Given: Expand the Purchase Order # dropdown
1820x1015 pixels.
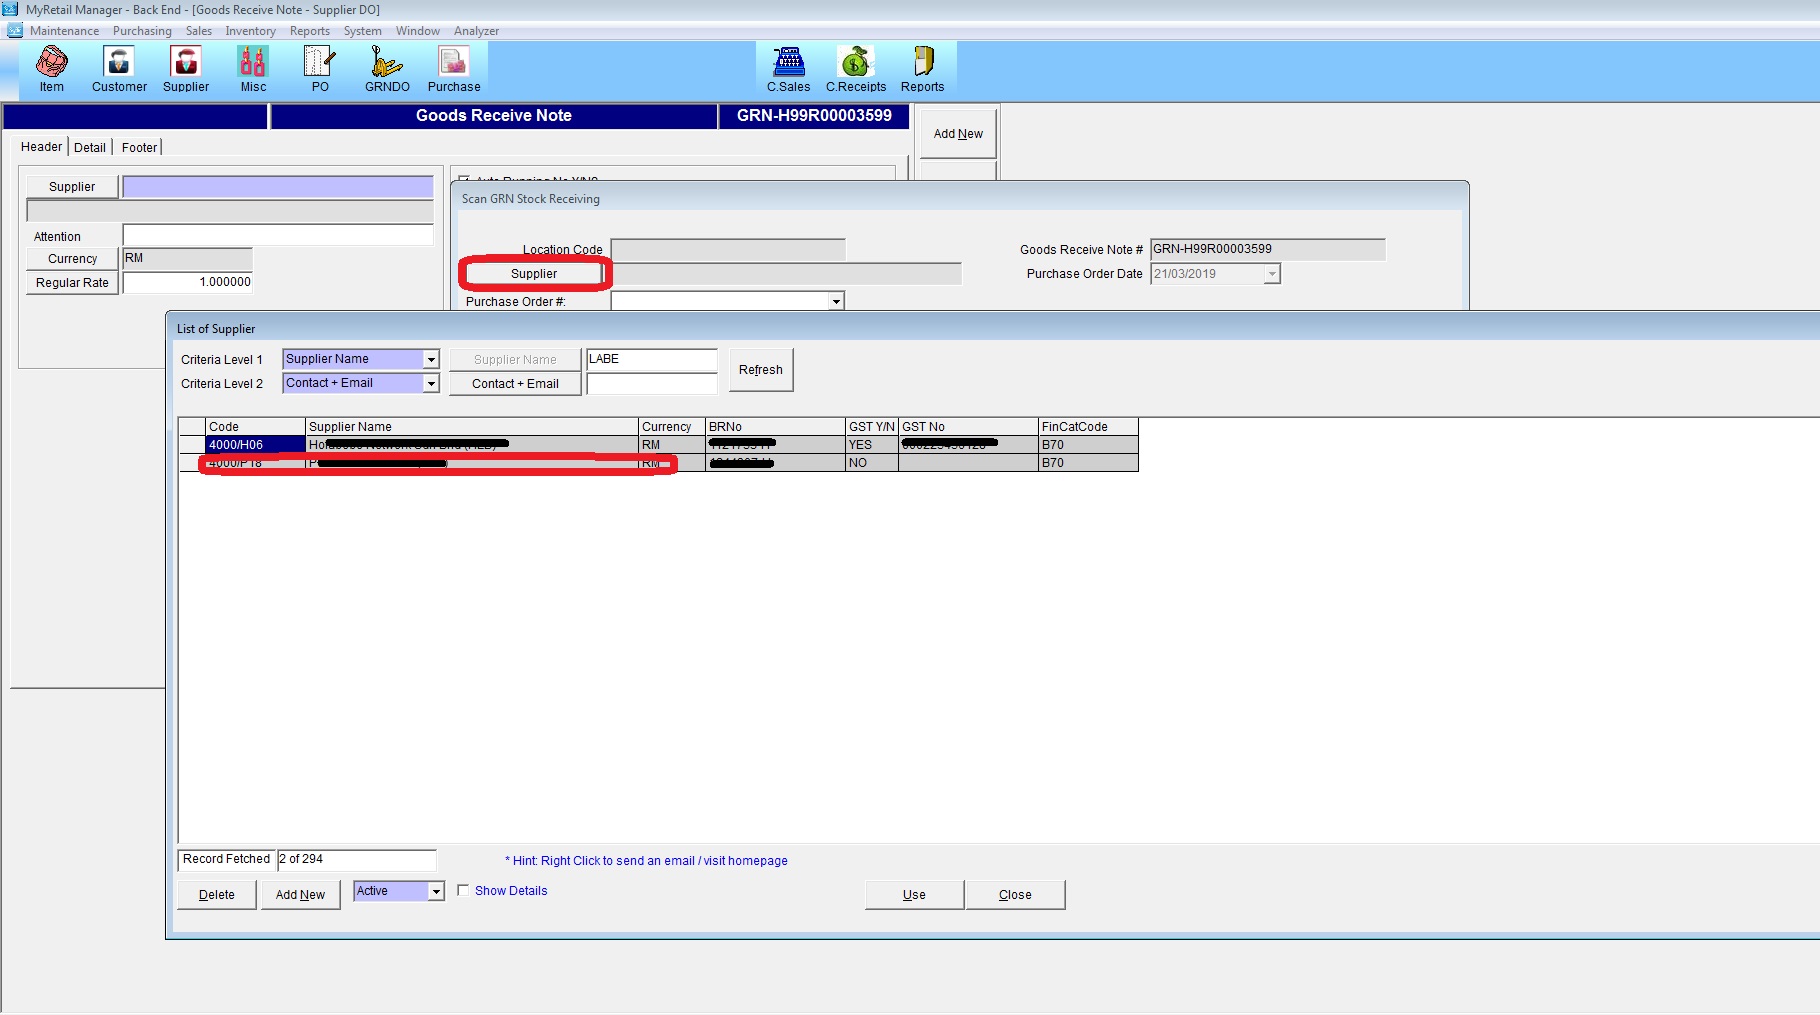Looking at the screenshot, I should 836,301.
